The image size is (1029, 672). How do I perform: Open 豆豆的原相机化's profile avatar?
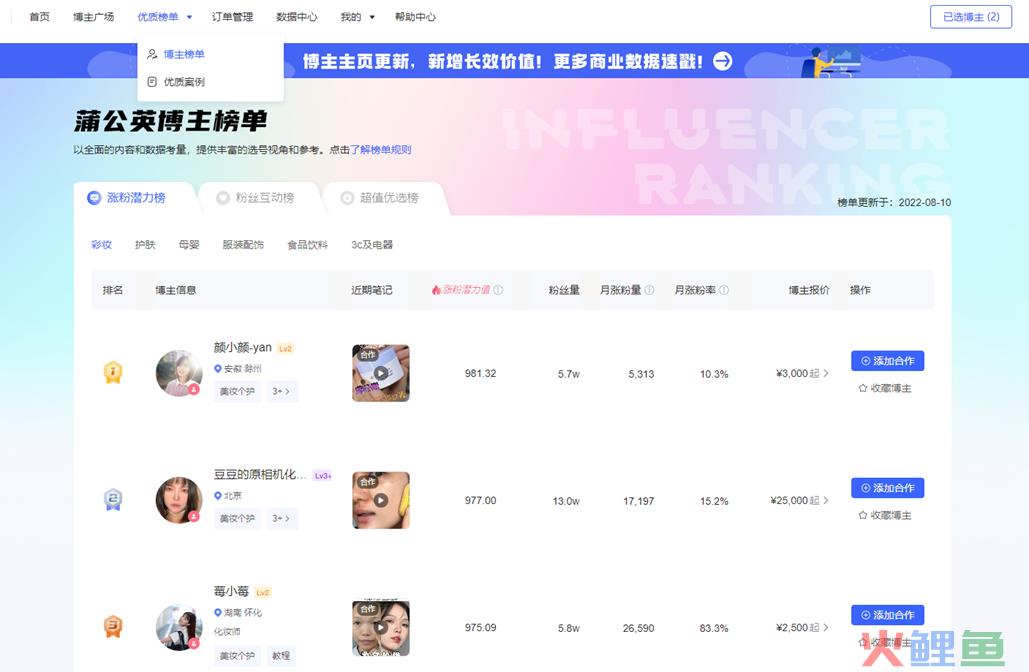click(x=179, y=500)
